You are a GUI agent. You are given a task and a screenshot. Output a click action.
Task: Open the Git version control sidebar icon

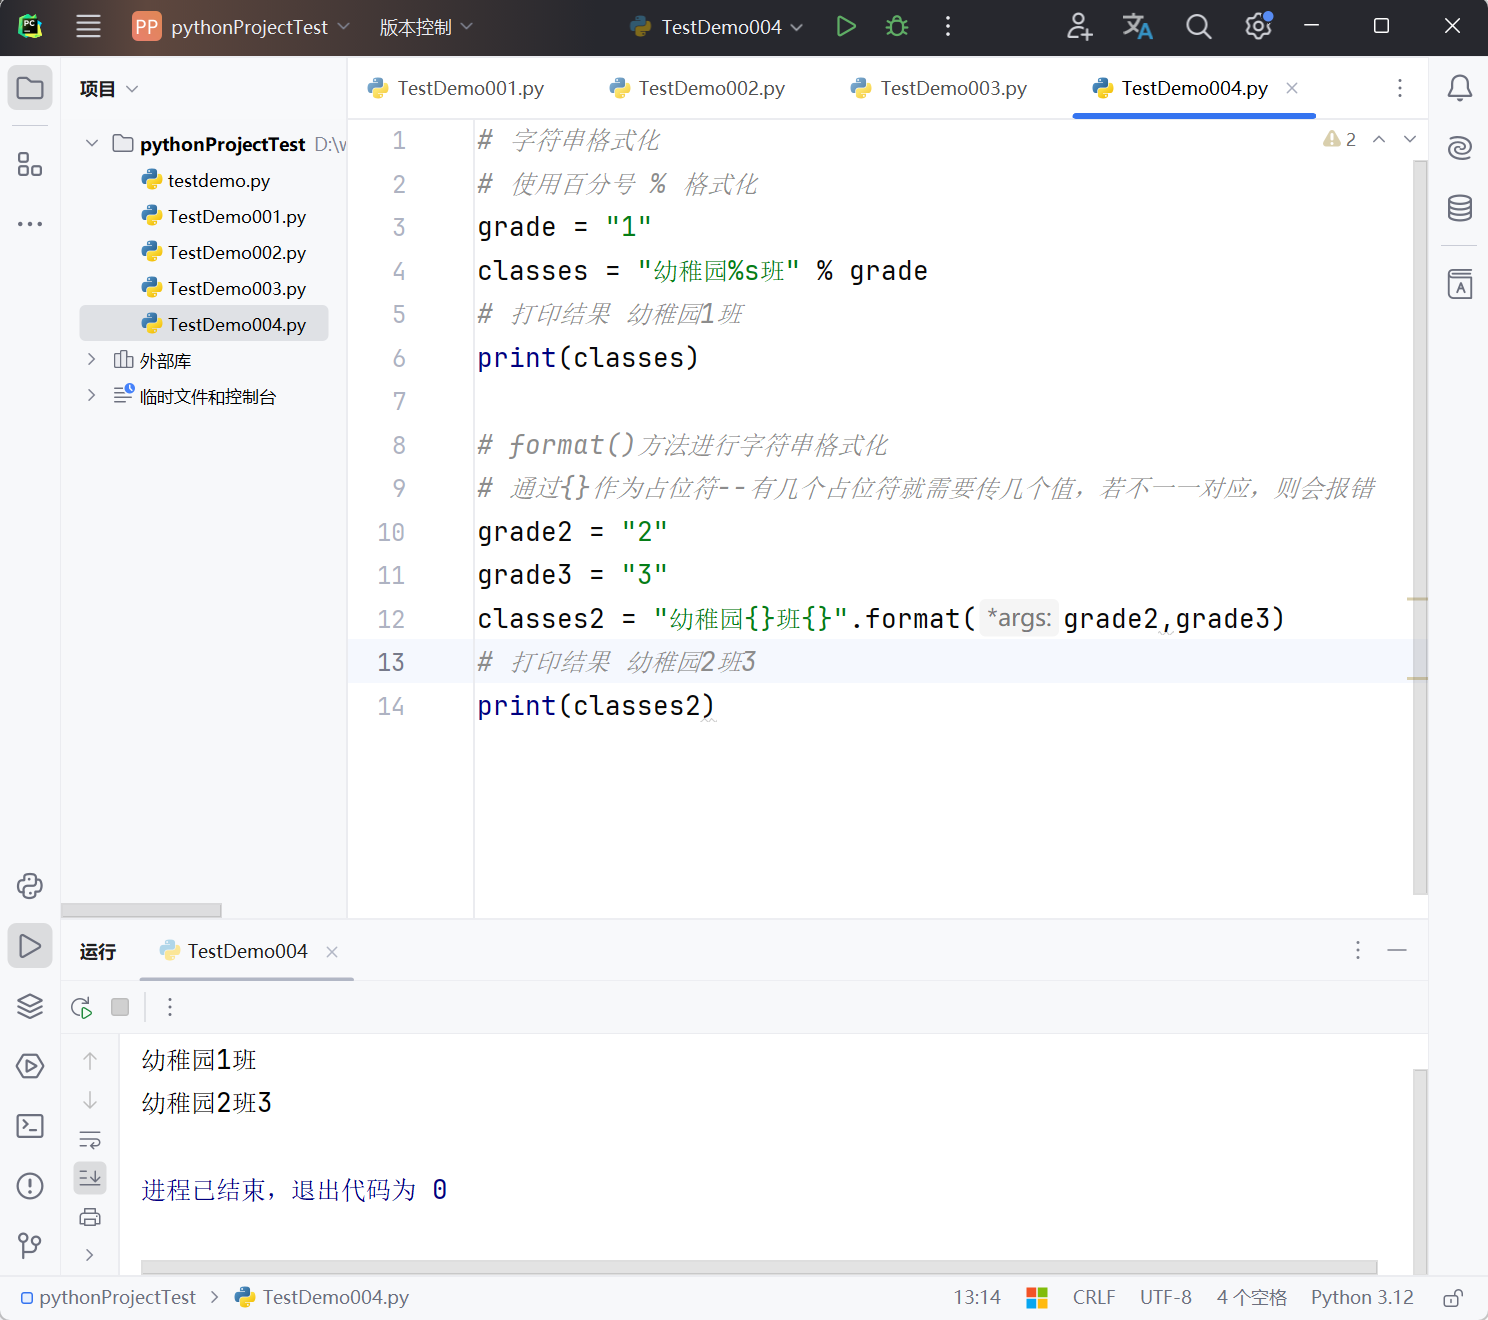(30, 1246)
